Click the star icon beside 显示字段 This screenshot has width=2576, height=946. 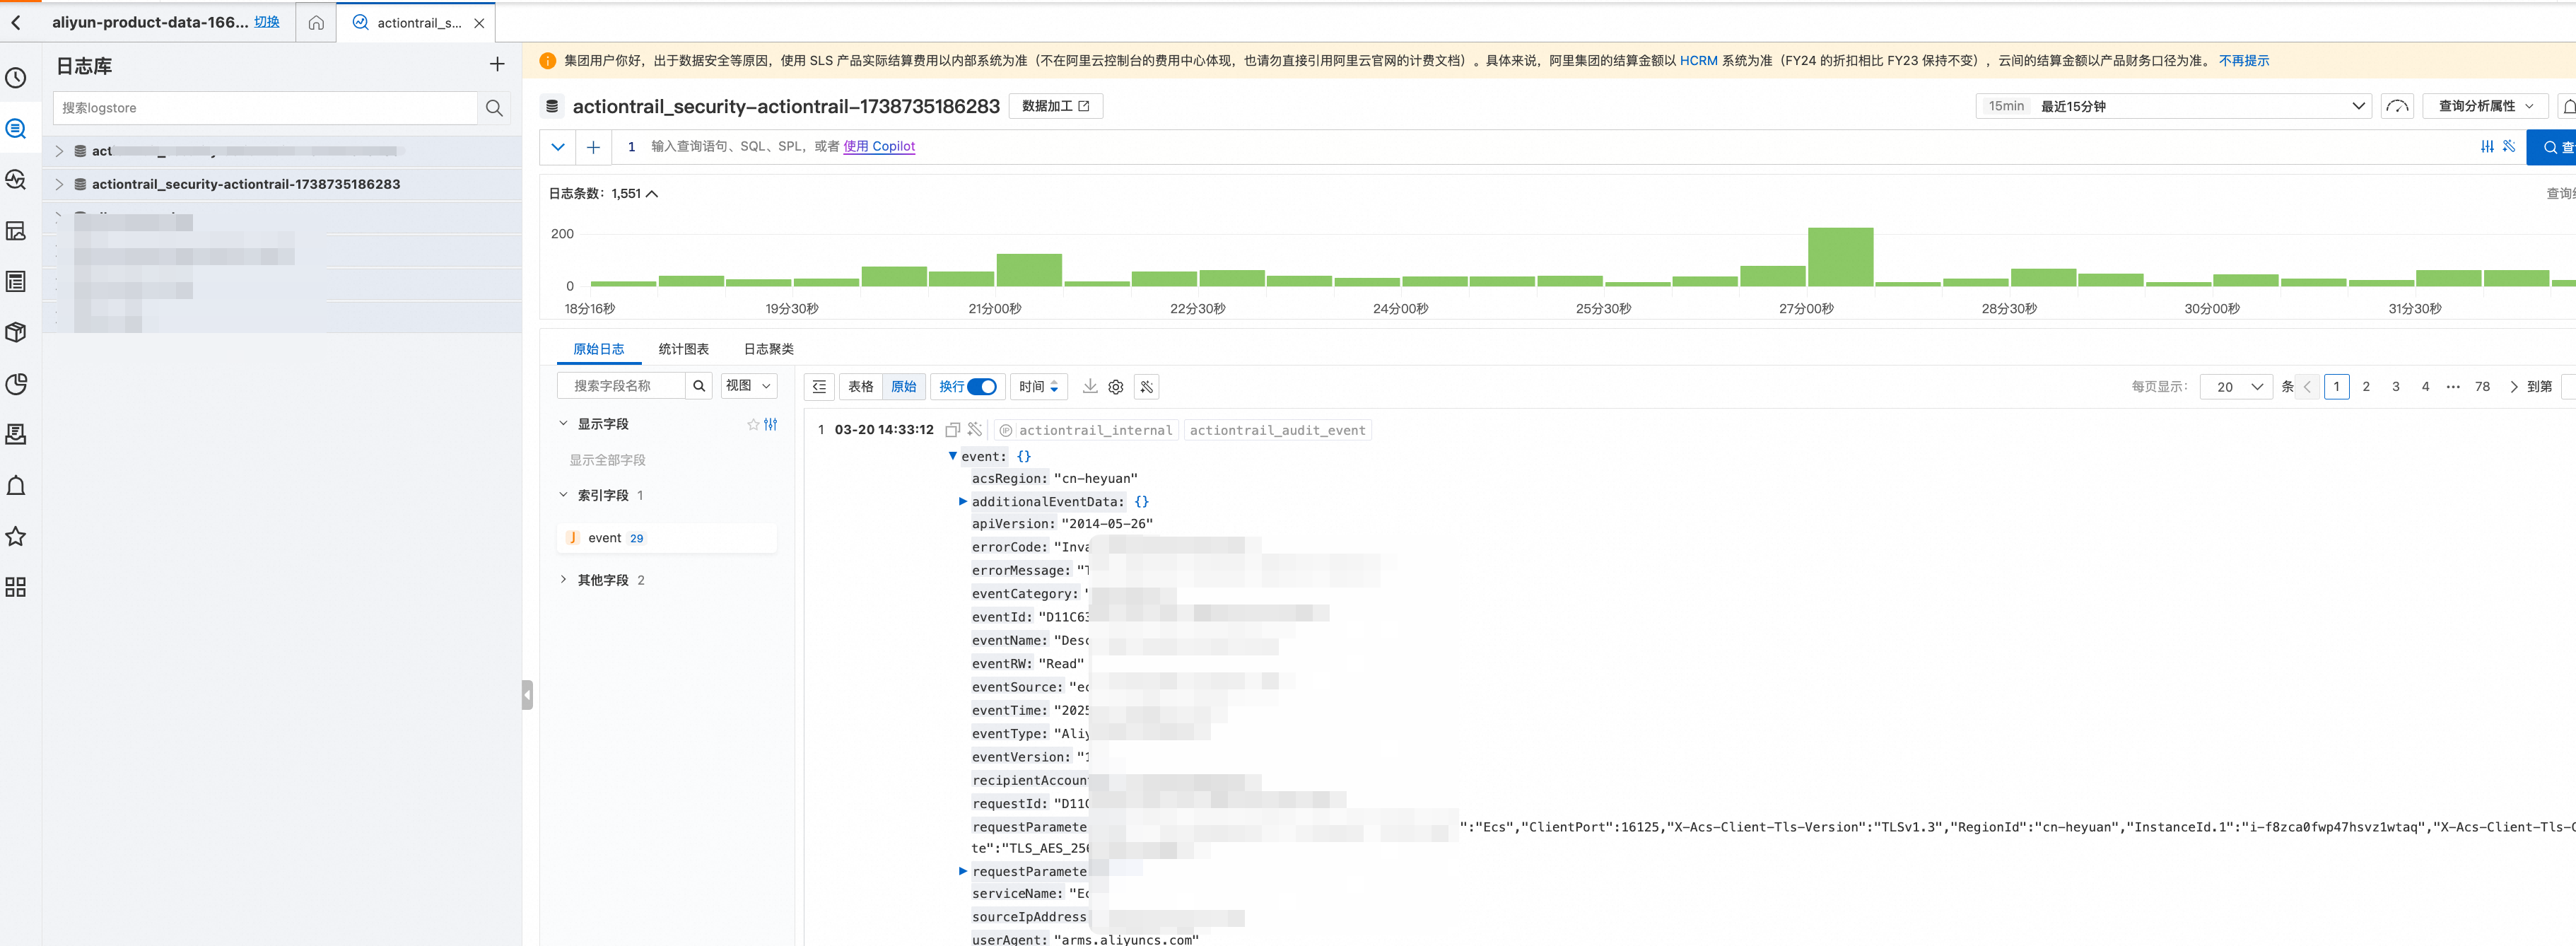(753, 424)
